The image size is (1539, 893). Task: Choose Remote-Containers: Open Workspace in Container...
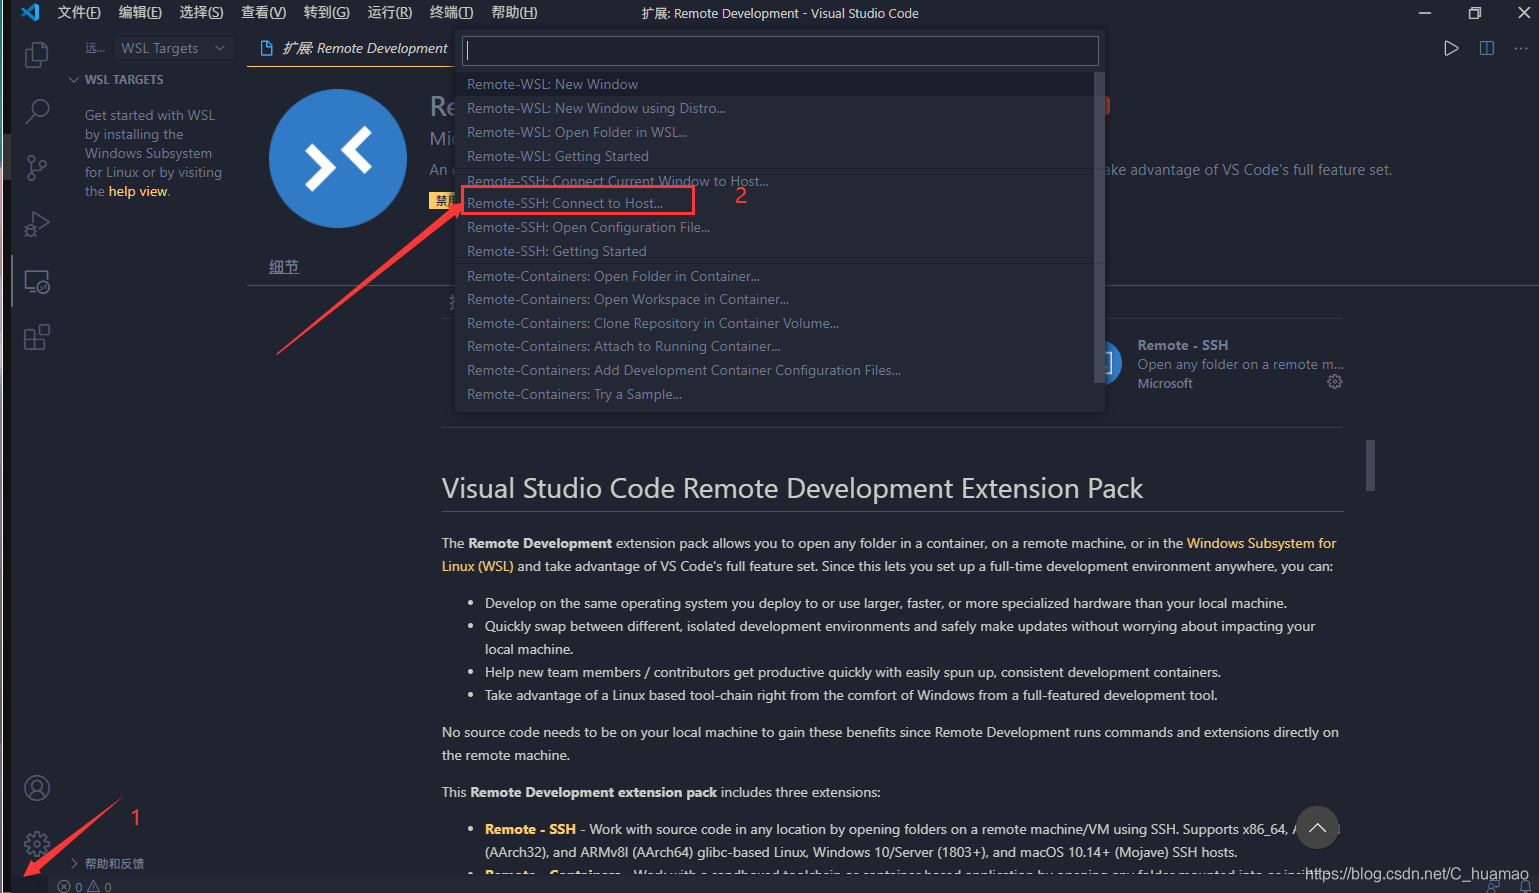coord(776,299)
